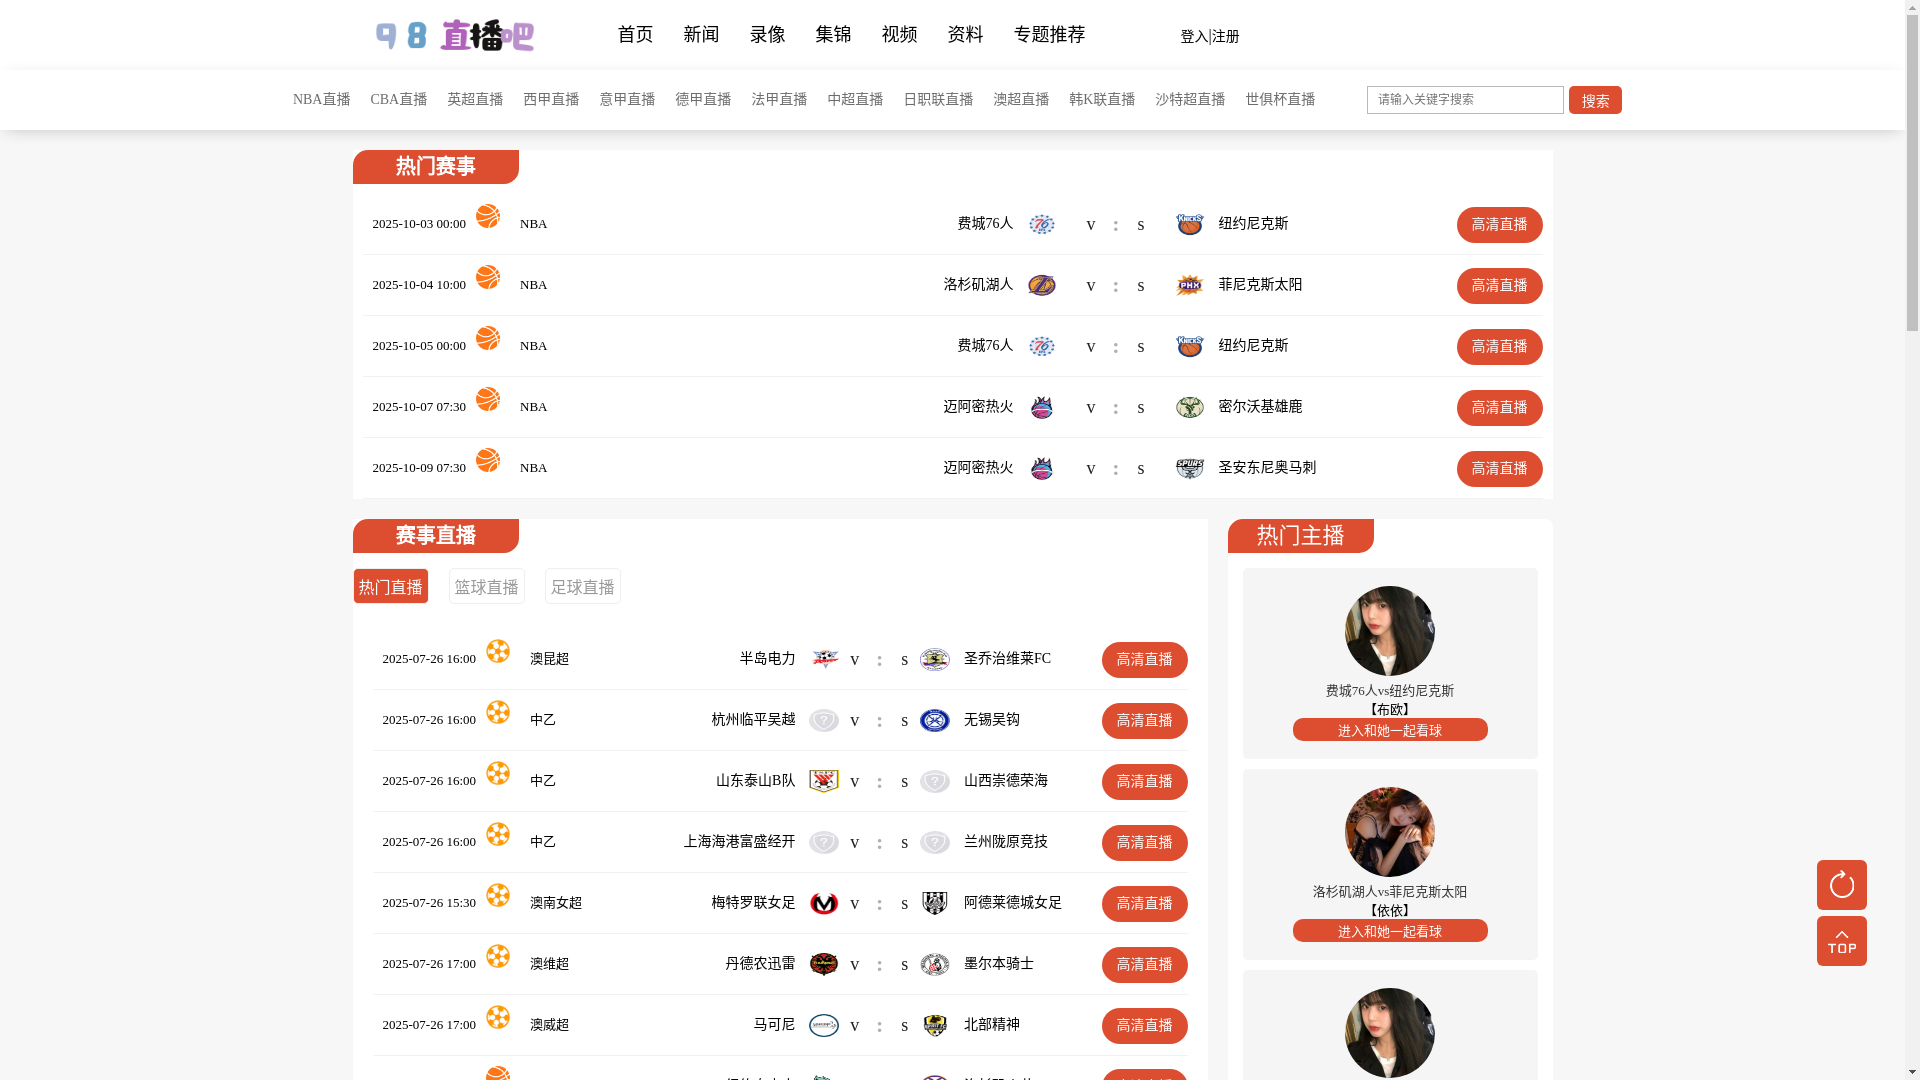1920x1080 pixels.
Task: Click the 费城76人 team logo in 2025-10-03 row
Action: [x=1042, y=224]
